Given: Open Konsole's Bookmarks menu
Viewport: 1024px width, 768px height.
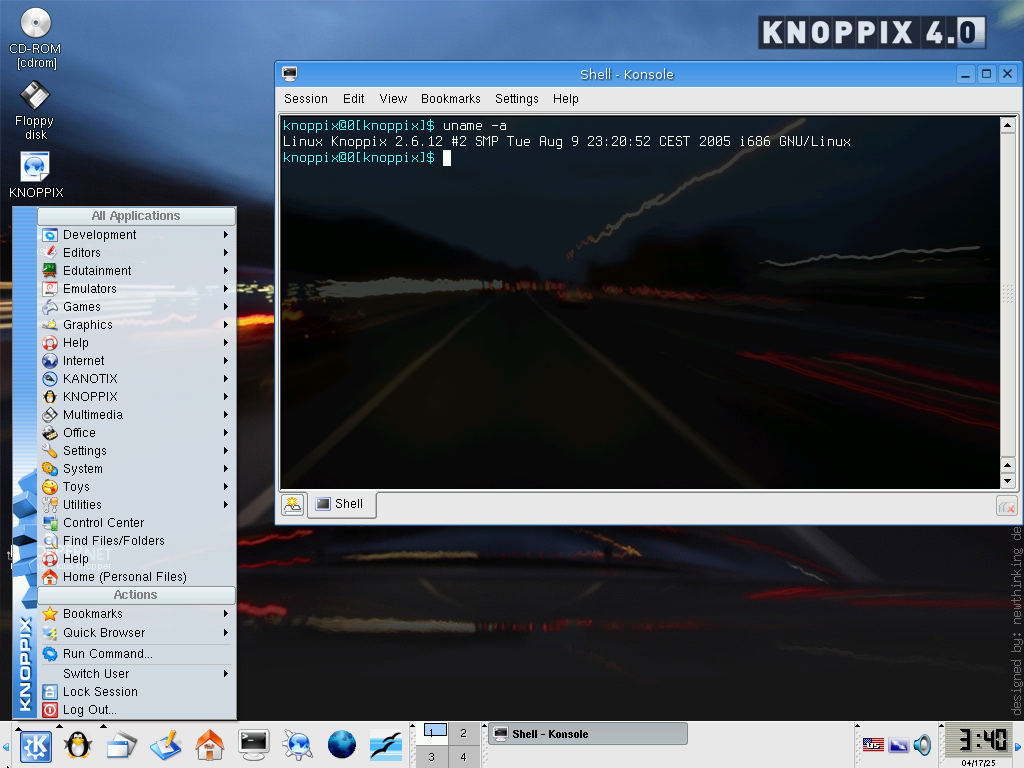Looking at the screenshot, I should coord(451,99).
